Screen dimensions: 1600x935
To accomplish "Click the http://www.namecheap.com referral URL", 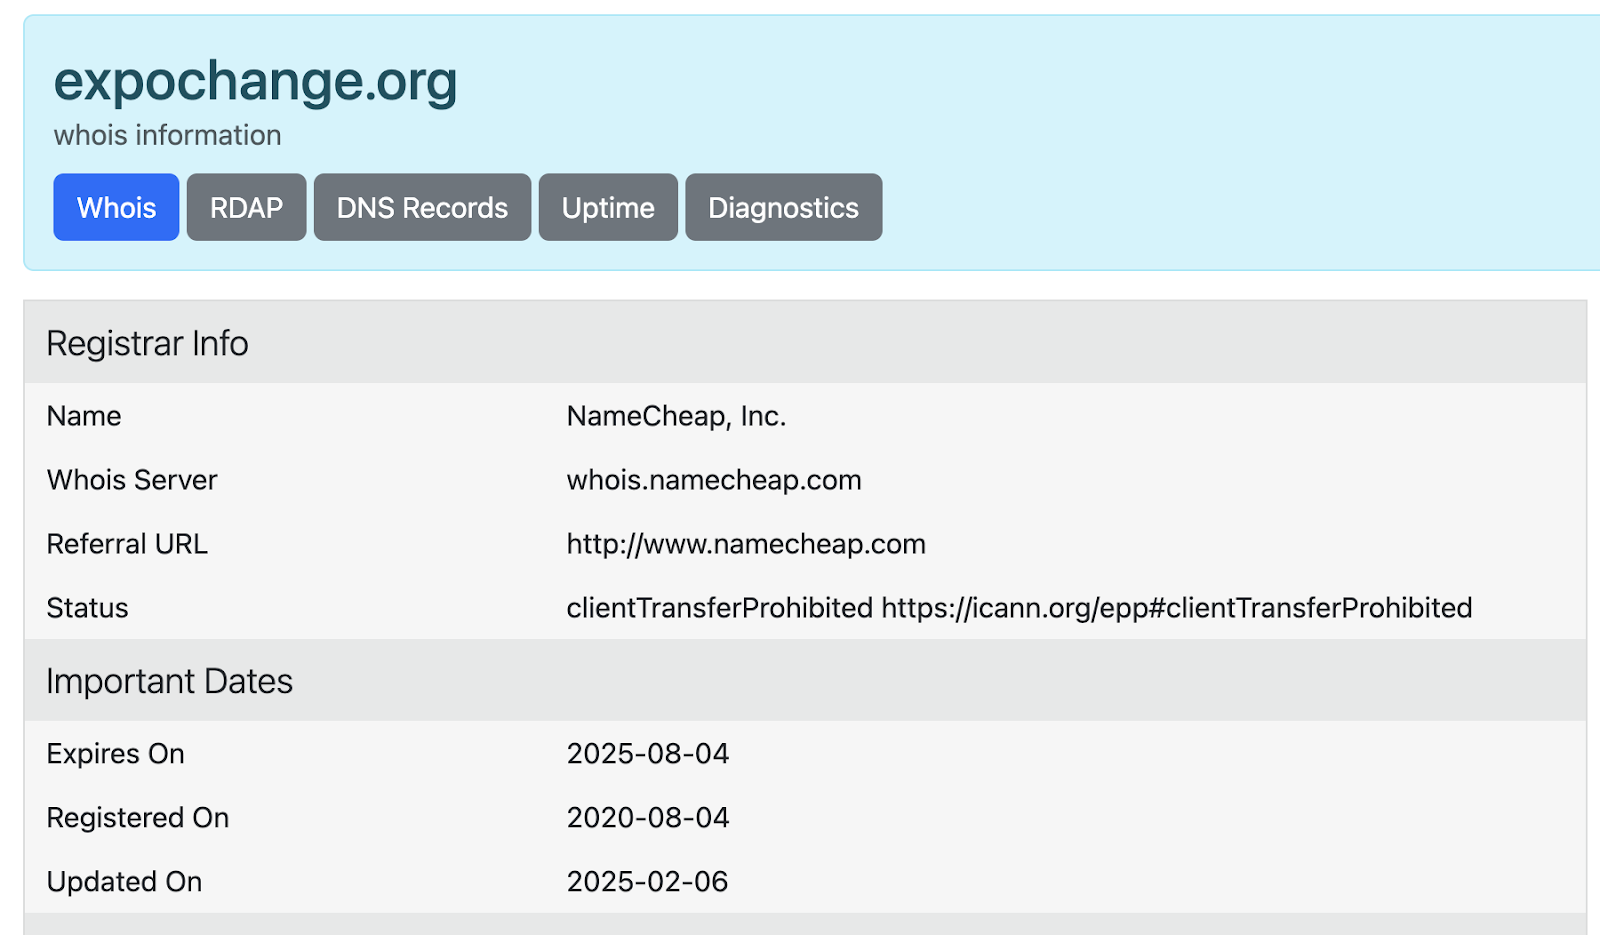I will coord(745,544).
